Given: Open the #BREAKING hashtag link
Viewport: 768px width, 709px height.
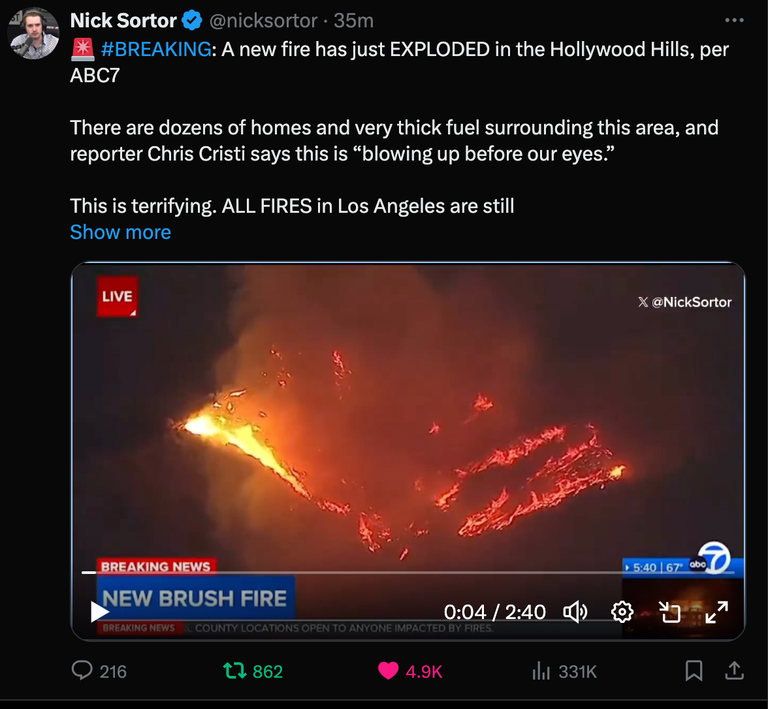Looking at the screenshot, I should pos(156,49).
